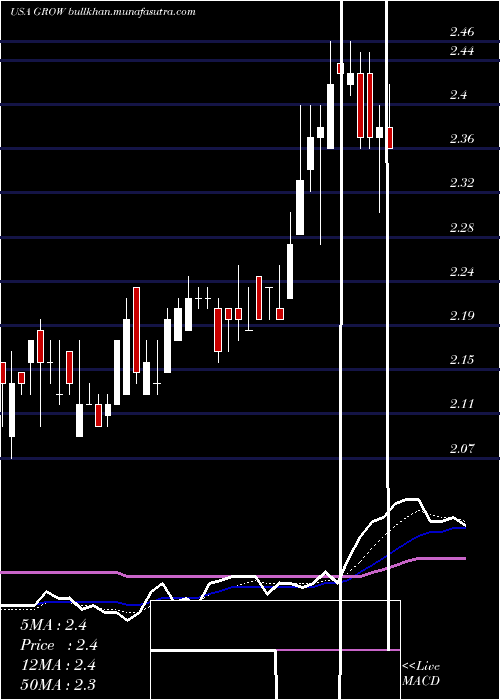Image resolution: width=500 pixels, height=700 pixels.
Task: Click the 2.24 price axis label
Action: (x=462, y=272)
